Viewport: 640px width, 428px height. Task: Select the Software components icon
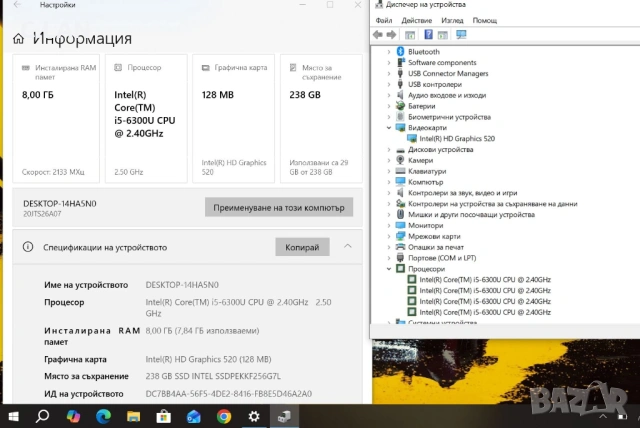(400, 62)
